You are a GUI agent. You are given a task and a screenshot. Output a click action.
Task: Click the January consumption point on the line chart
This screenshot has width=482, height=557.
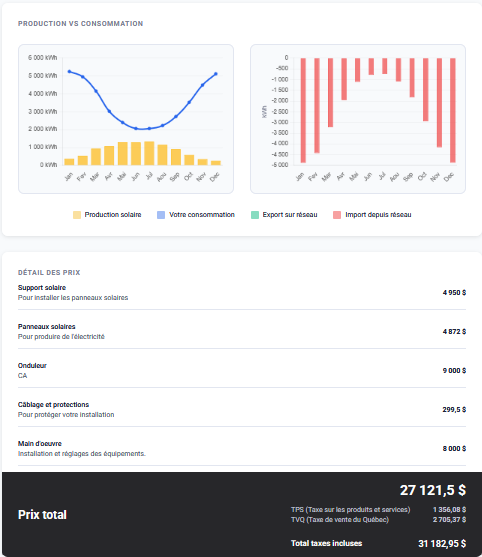click(69, 71)
